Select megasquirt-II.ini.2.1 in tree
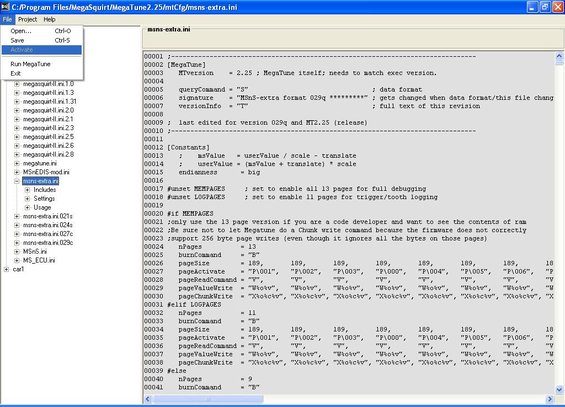Viewport: 565px width, 407px height. [x=48, y=119]
